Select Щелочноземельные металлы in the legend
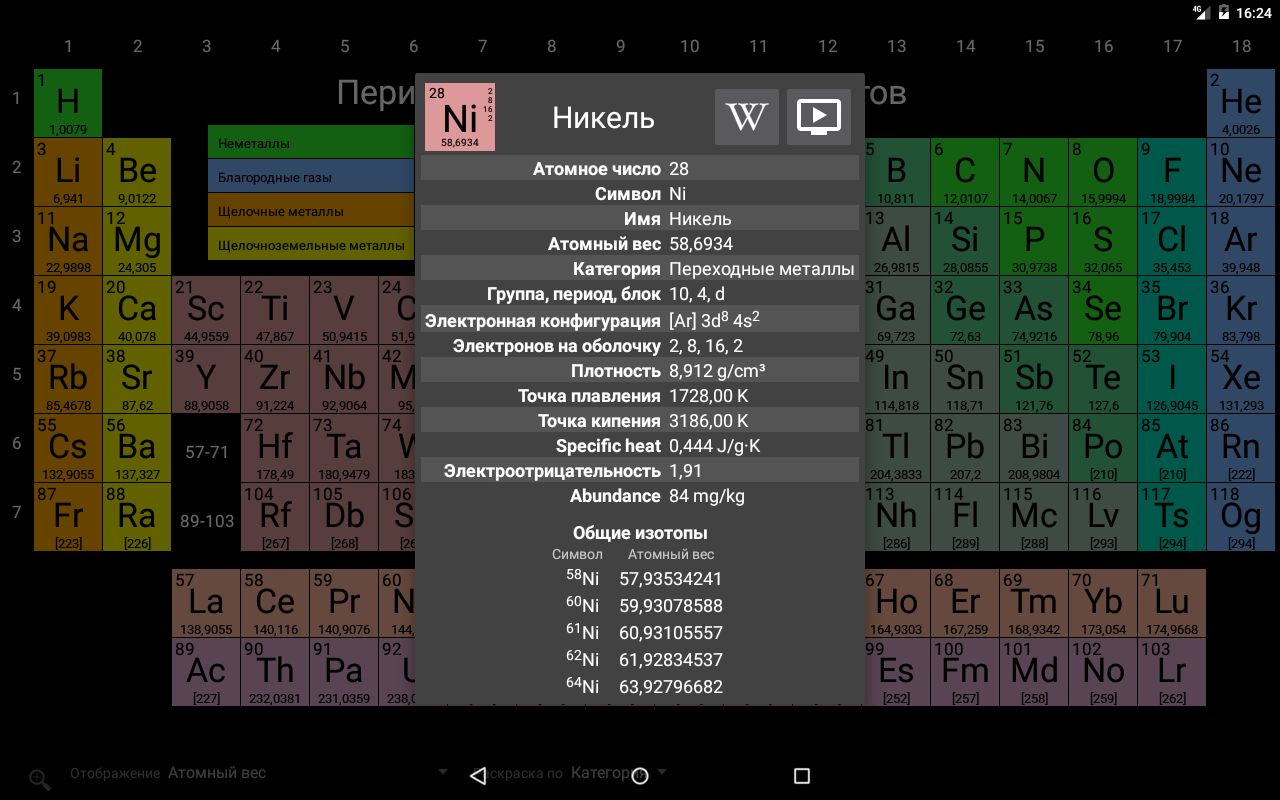 point(310,245)
